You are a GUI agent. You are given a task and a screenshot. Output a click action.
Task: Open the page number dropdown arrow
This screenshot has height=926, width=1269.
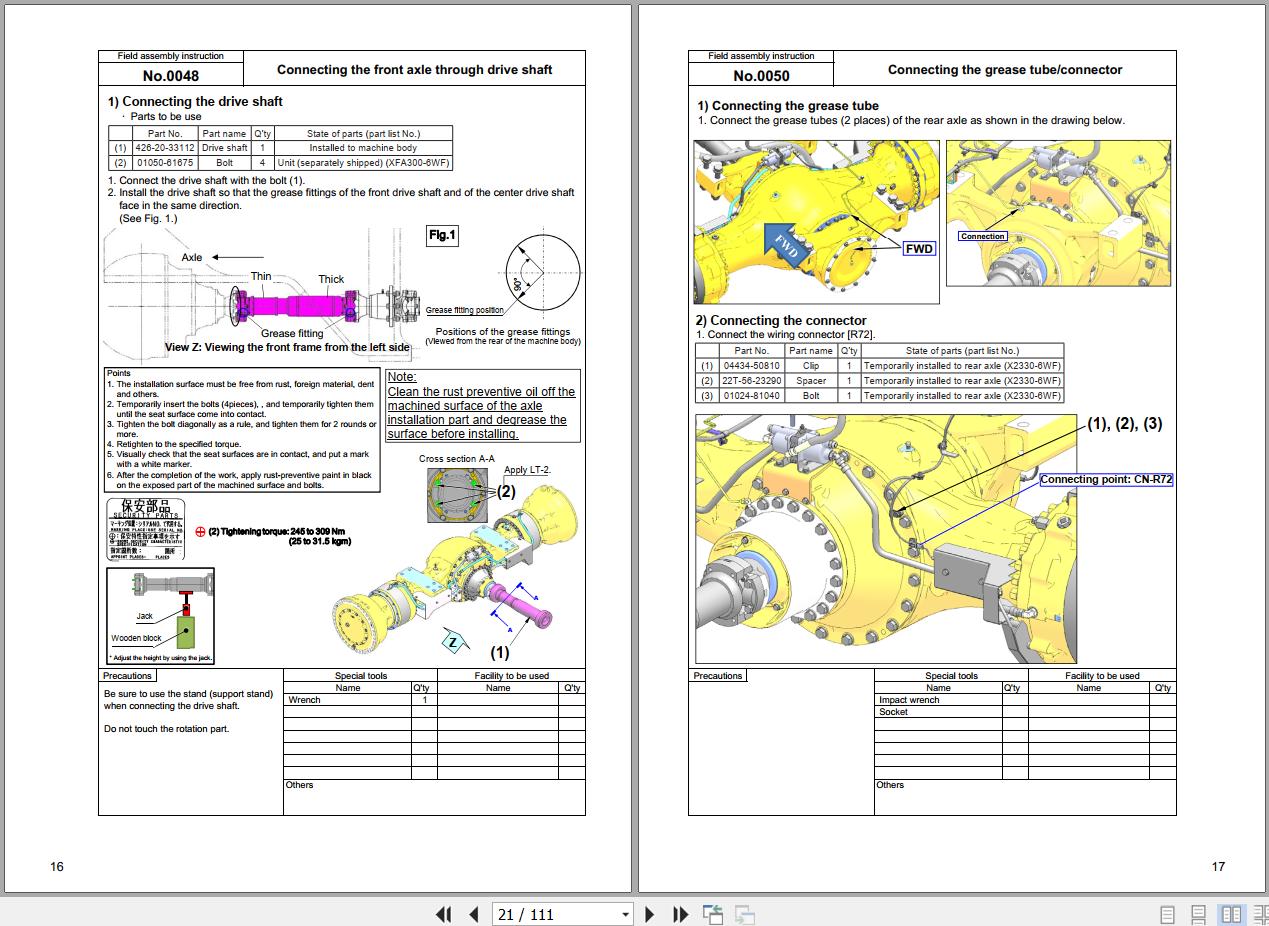click(x=626, y=914)
